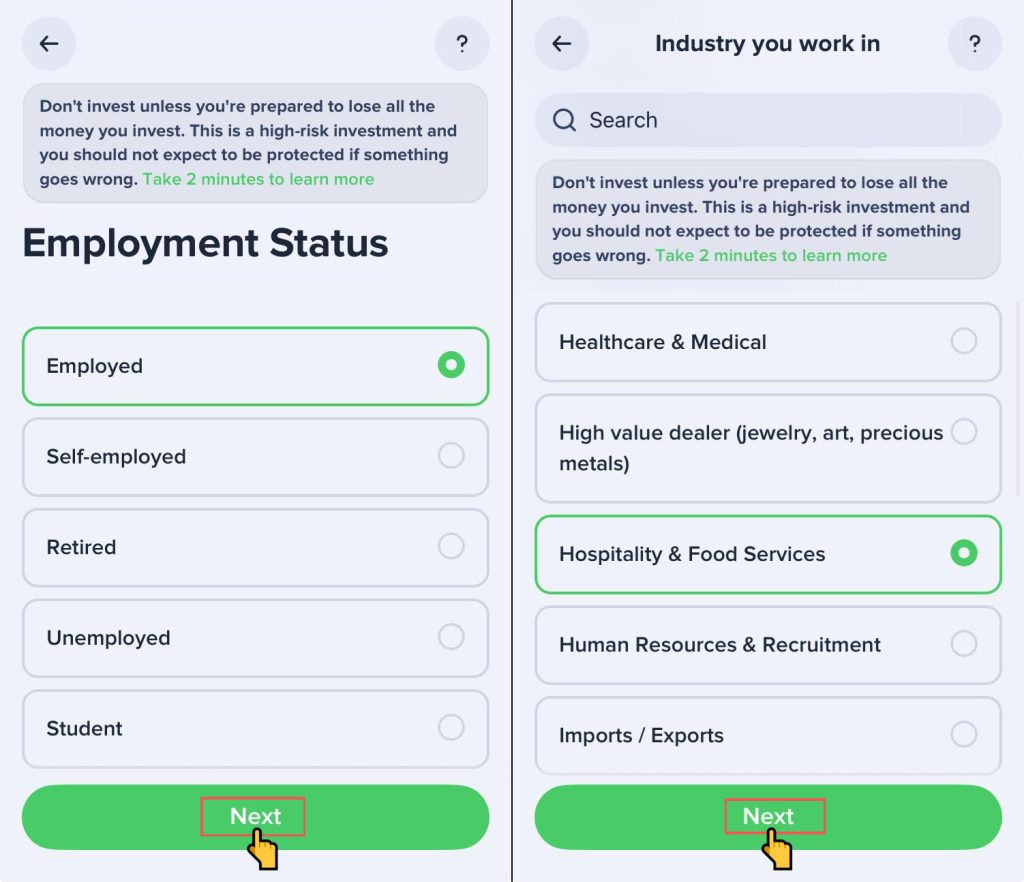1024x882 pixels.
Task: Select the Self-employed radio option
Action: pyautogui.click(x=451, y=456)
